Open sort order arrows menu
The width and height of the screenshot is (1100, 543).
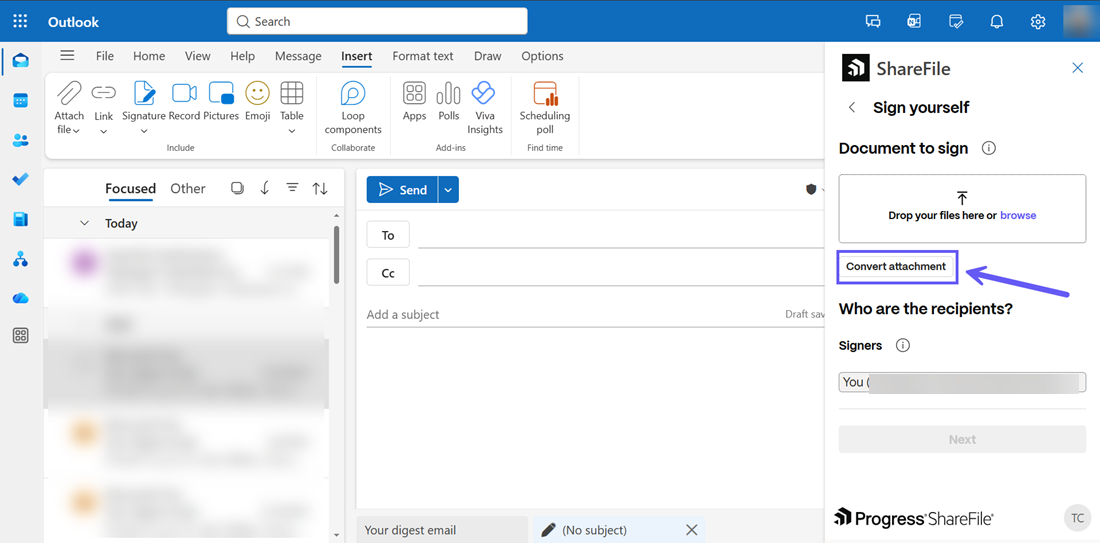click(x=320, y=188)
